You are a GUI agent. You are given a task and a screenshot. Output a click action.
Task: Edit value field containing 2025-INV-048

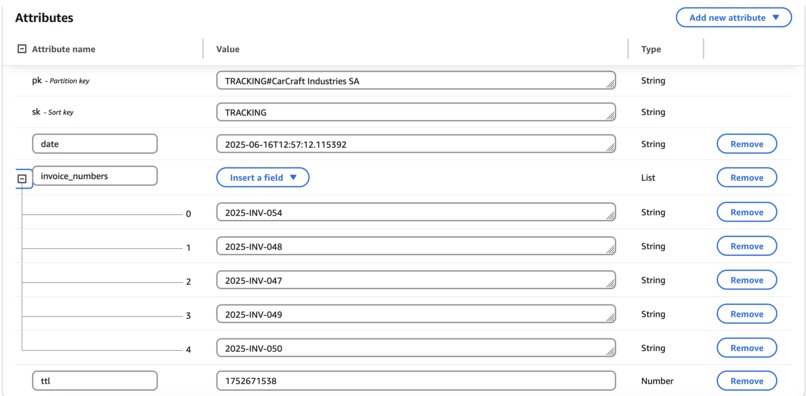416,246
